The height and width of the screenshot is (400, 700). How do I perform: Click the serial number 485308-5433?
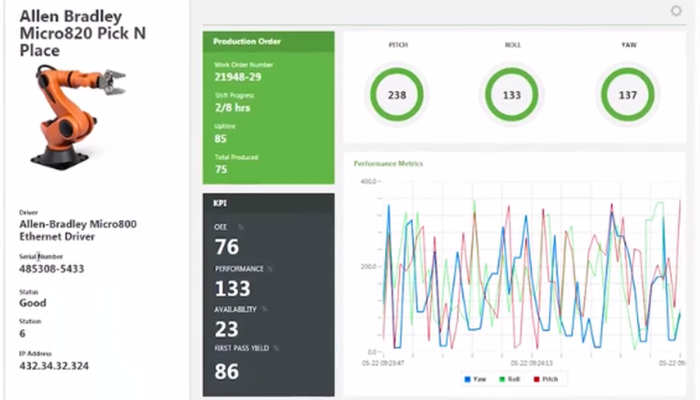[54, 269]
